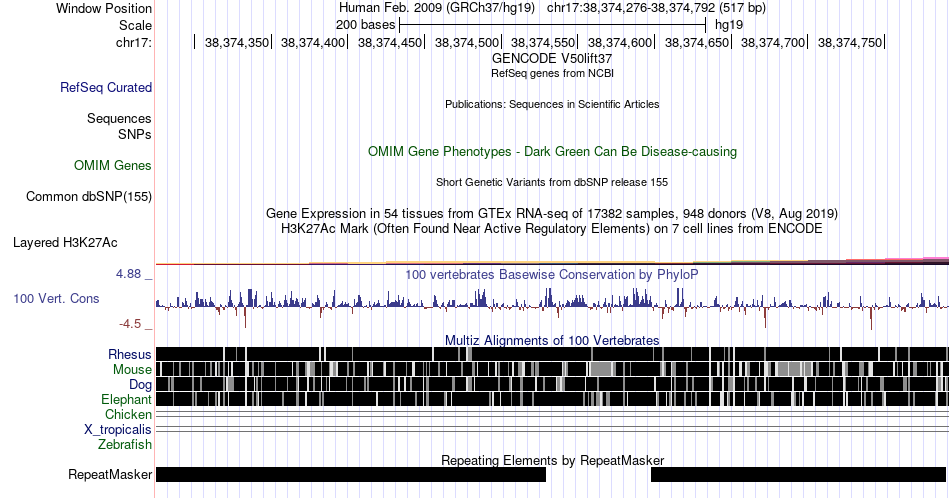Click the -4.5 PhyloP lower limit value
The width and height of the screenshot is (950, 498).
(x=130, y=324)
